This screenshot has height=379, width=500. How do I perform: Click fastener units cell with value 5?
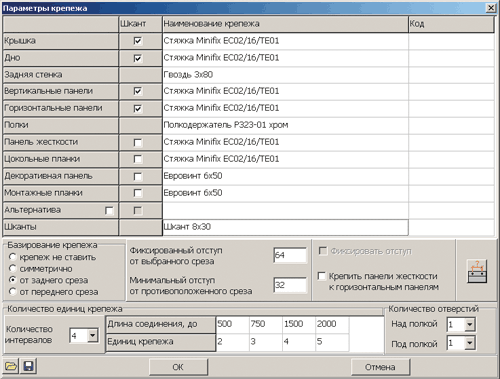[332, 342]
